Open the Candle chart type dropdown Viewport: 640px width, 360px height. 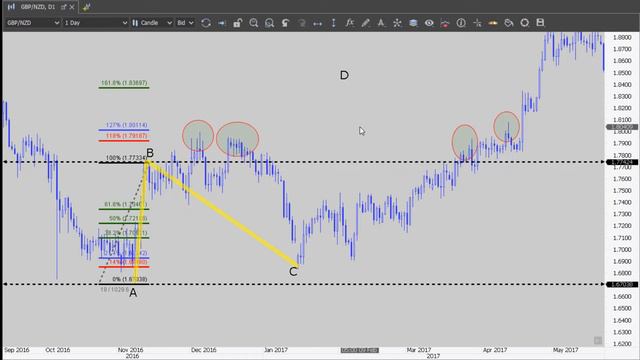tap(152, 23)
